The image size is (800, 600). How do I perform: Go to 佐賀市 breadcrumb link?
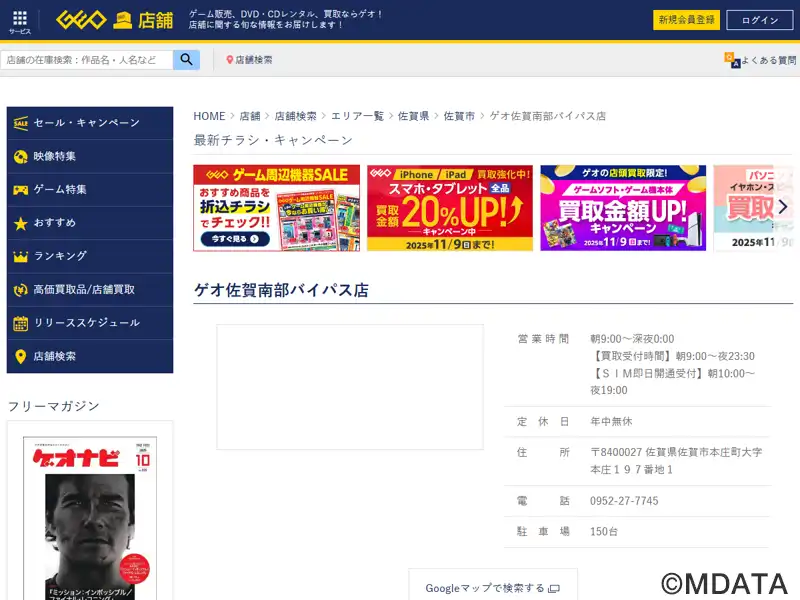click(x=459, y=116)
